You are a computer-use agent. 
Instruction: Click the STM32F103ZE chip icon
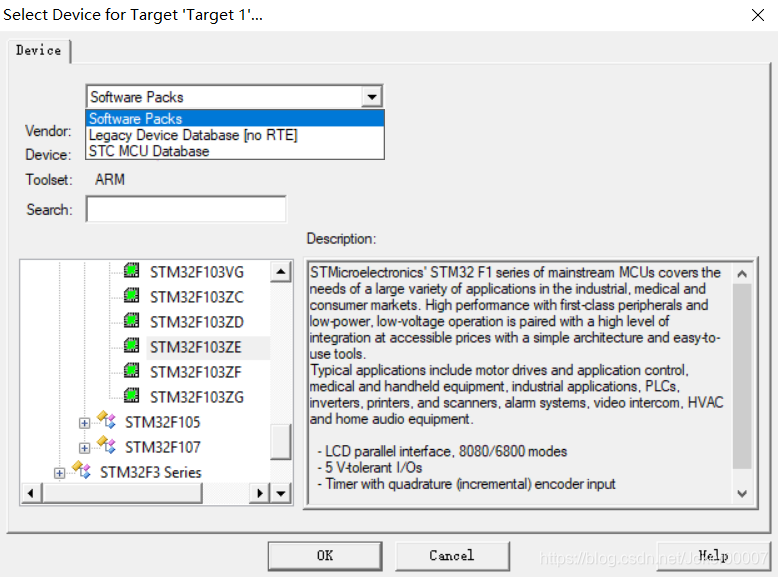131,345
